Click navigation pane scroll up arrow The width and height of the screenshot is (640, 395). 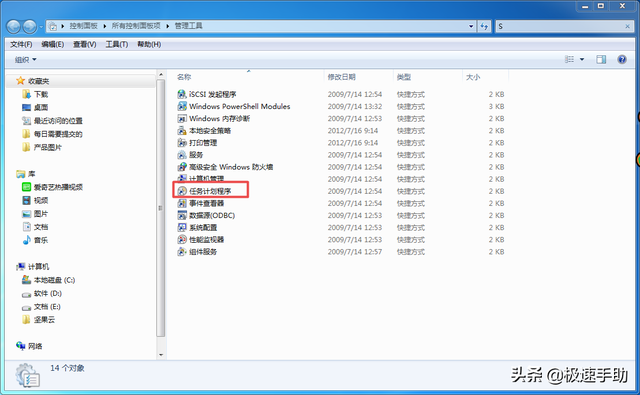161,75
